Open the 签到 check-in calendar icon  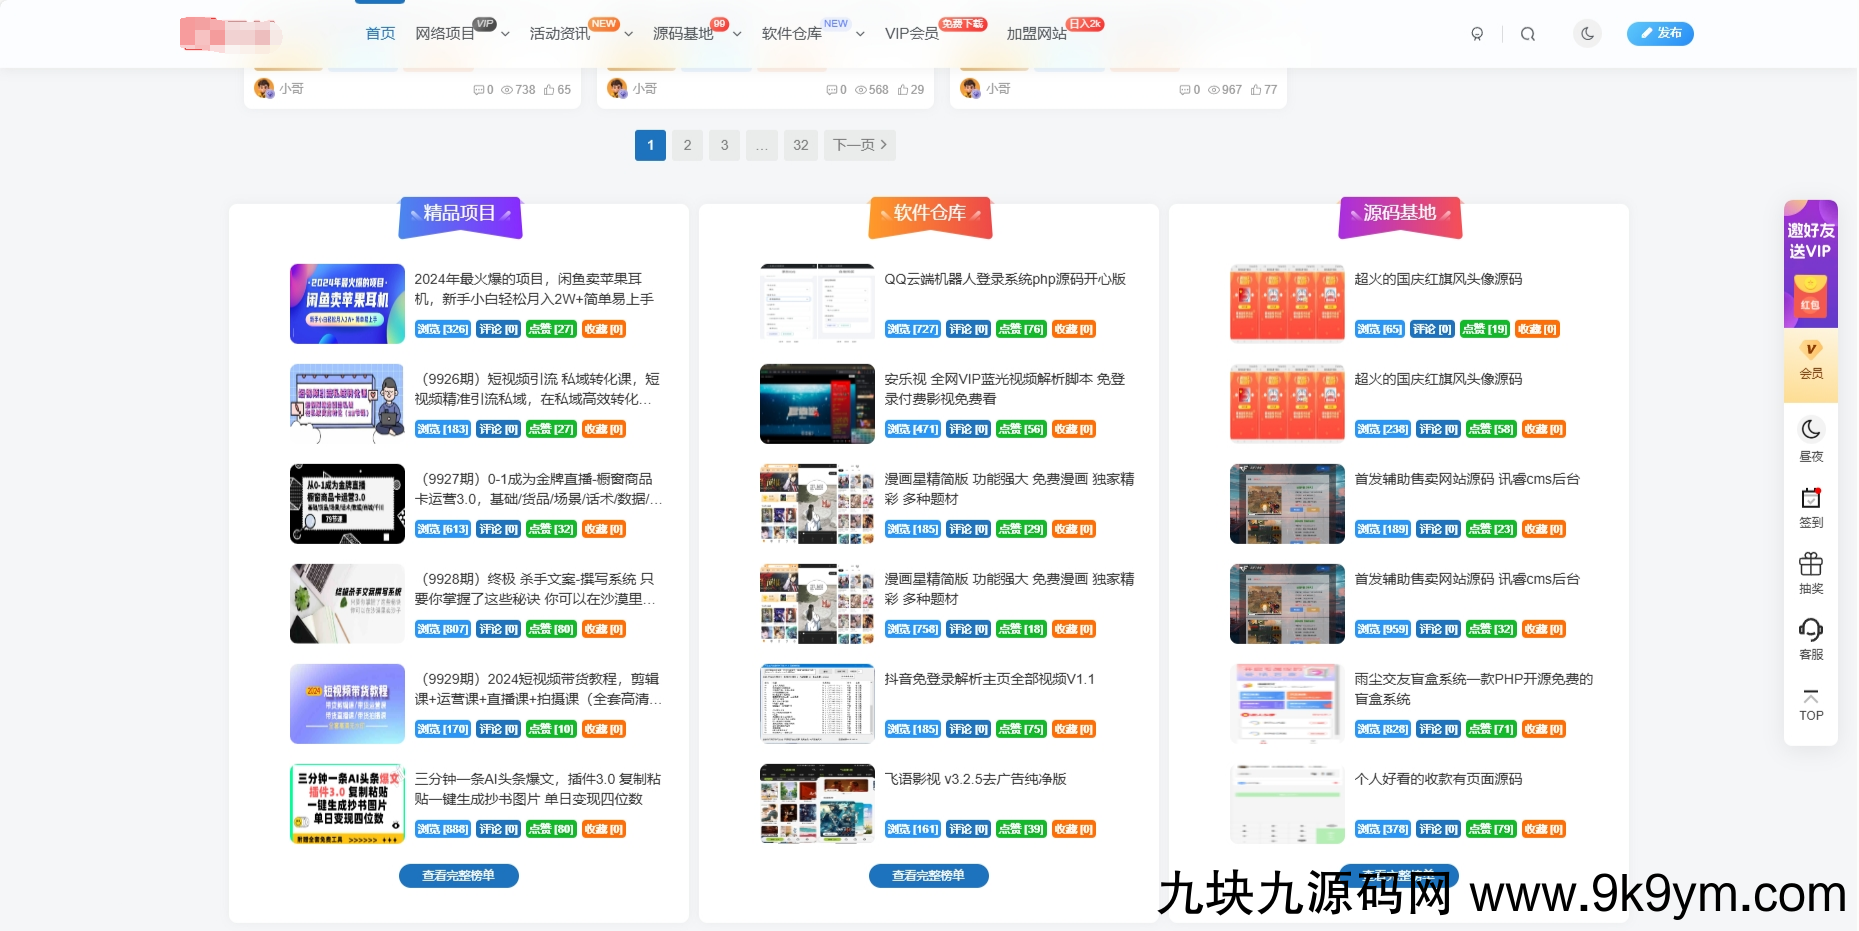pos(1810,507)
